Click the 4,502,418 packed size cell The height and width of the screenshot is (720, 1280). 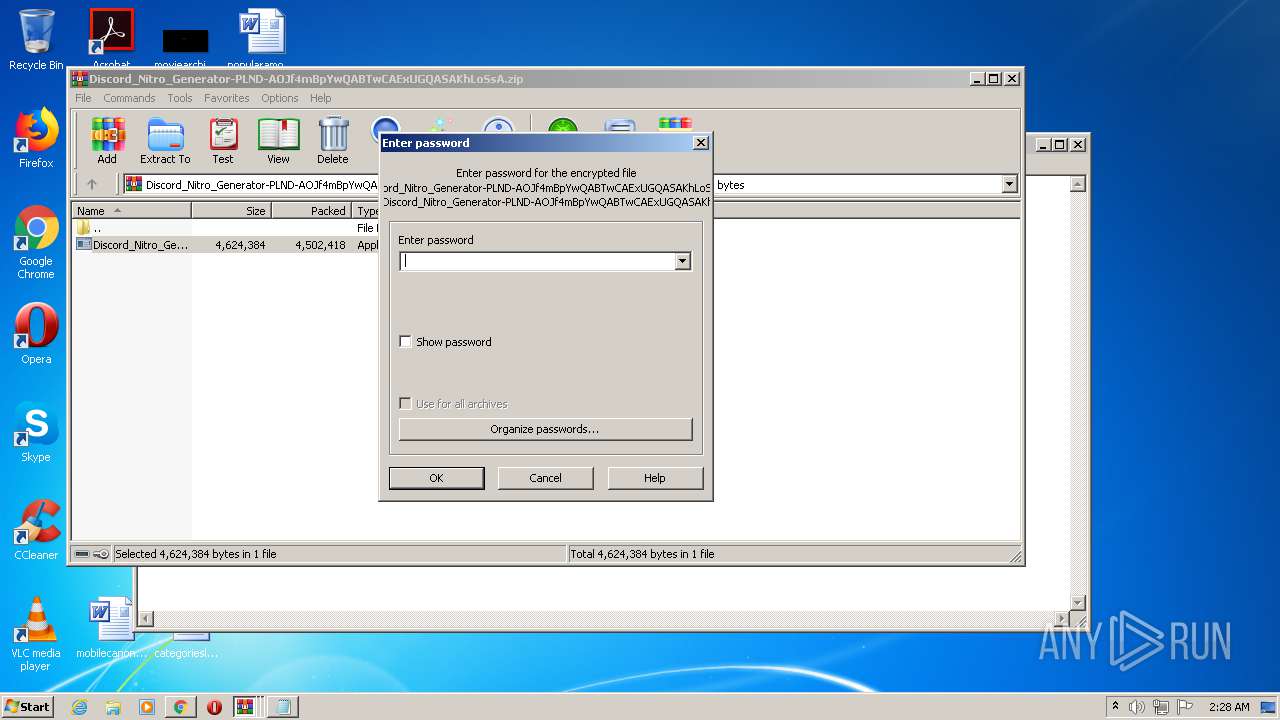[320, 244]
